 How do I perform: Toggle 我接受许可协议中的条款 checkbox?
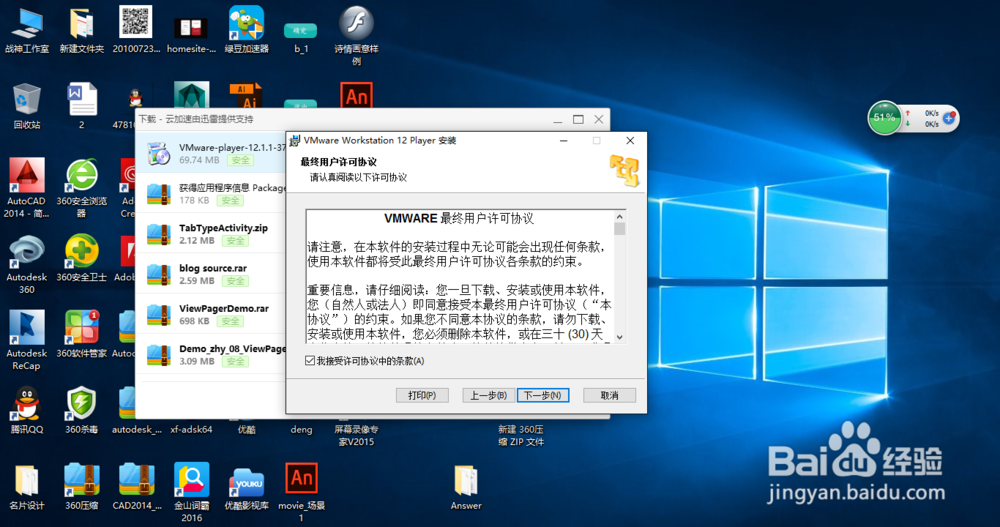click(x=310, y=361)
